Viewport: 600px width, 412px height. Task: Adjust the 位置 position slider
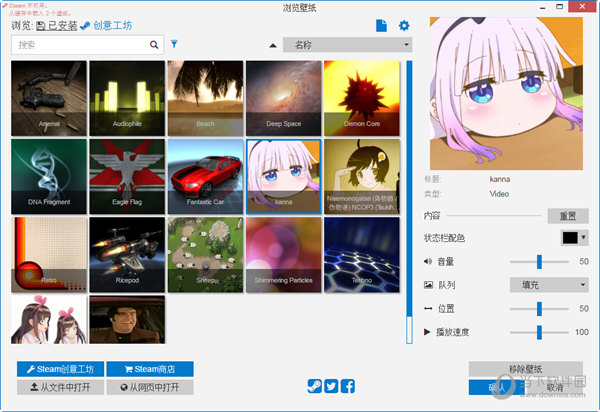click(x=539, y=308)
